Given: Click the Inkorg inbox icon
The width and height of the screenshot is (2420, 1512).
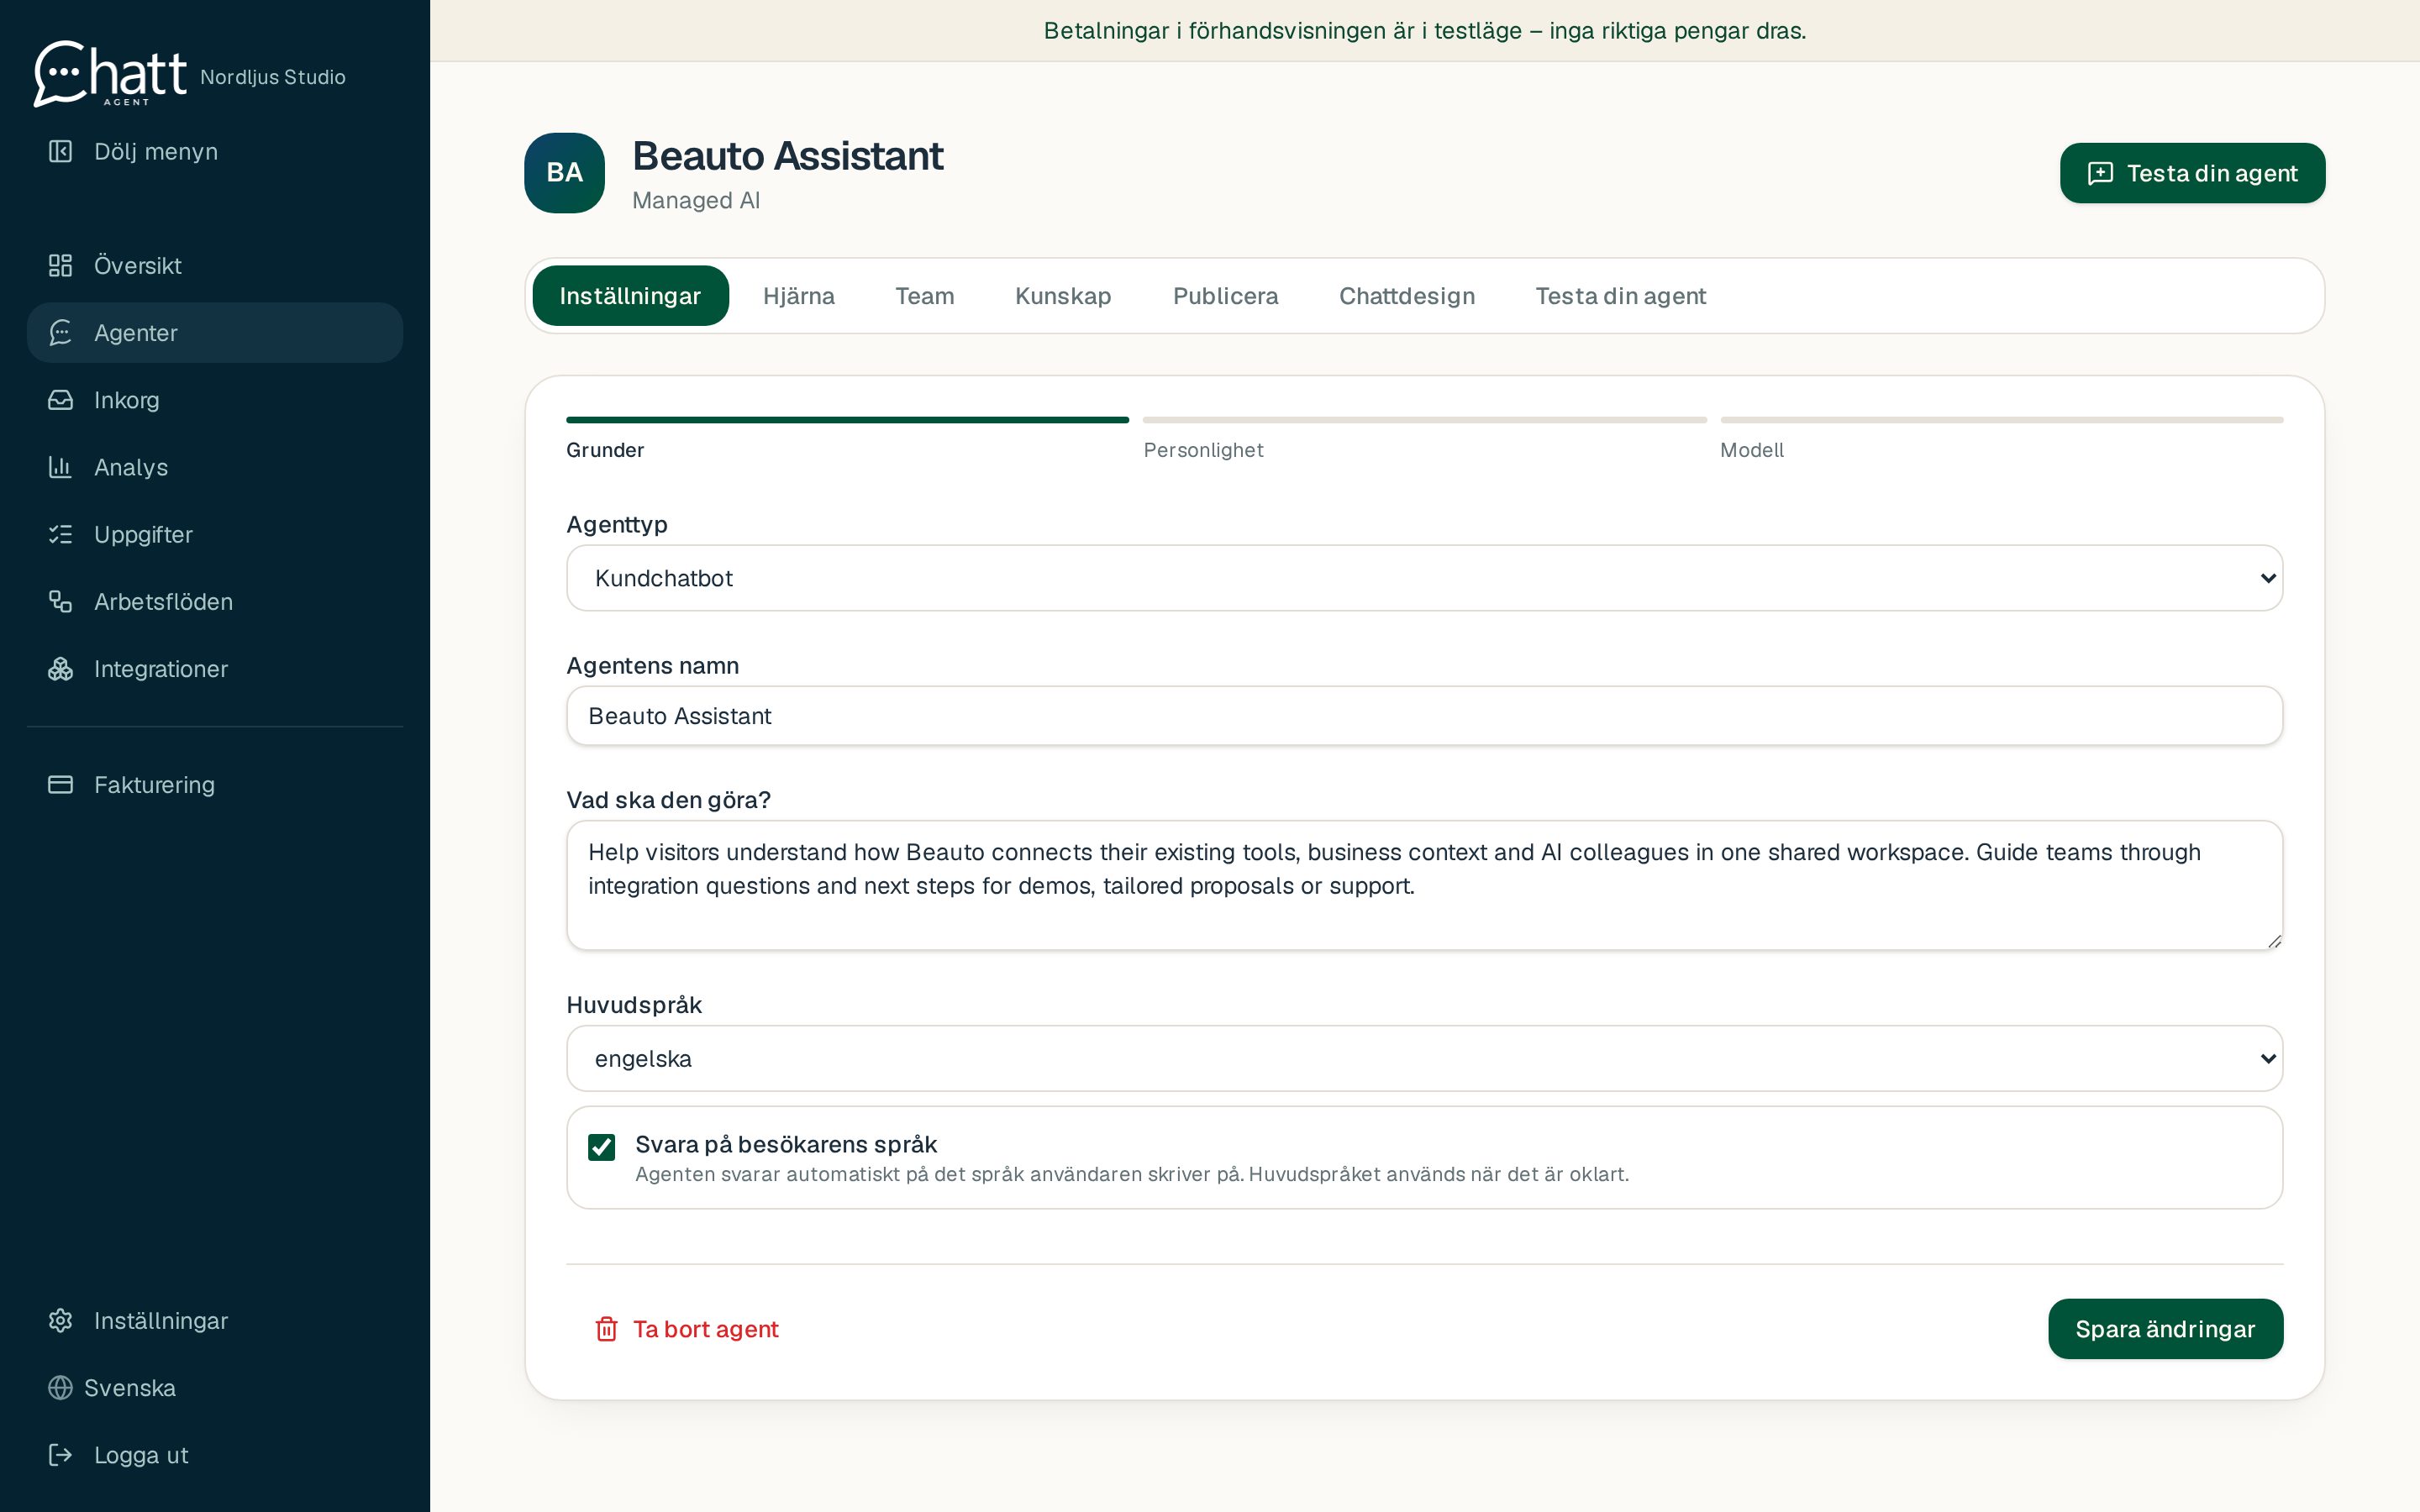Looking at the screenshot, I should [60, 400].
